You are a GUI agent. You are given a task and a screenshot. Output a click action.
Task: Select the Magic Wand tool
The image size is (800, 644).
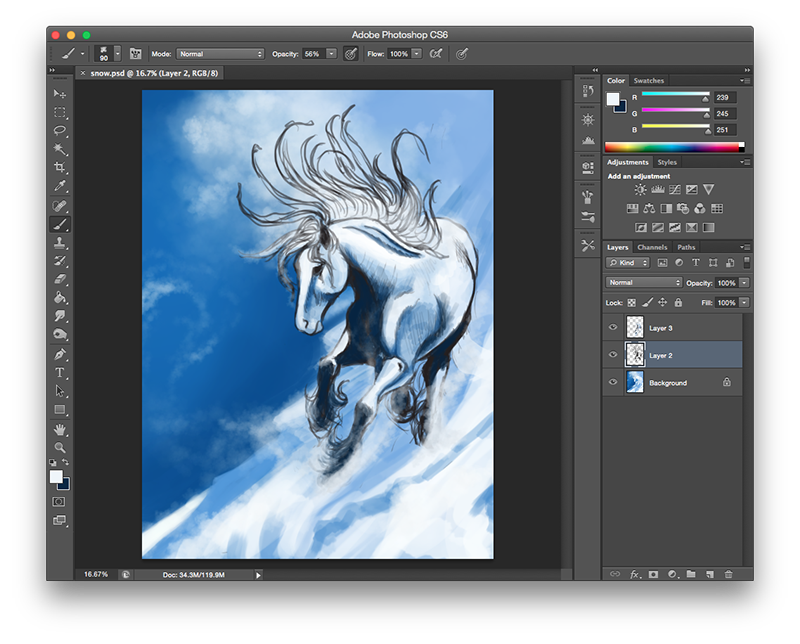point(60,148)
